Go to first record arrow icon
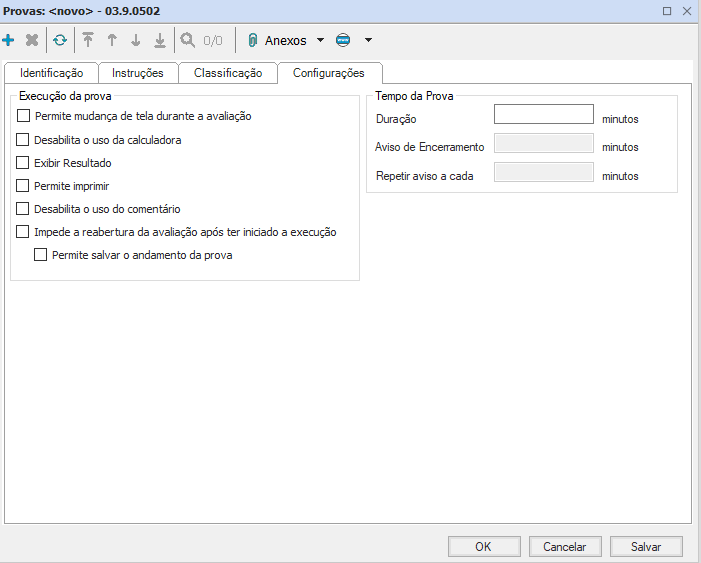Image resolution: width=701 pixels, height=563 pixels. 88,41
